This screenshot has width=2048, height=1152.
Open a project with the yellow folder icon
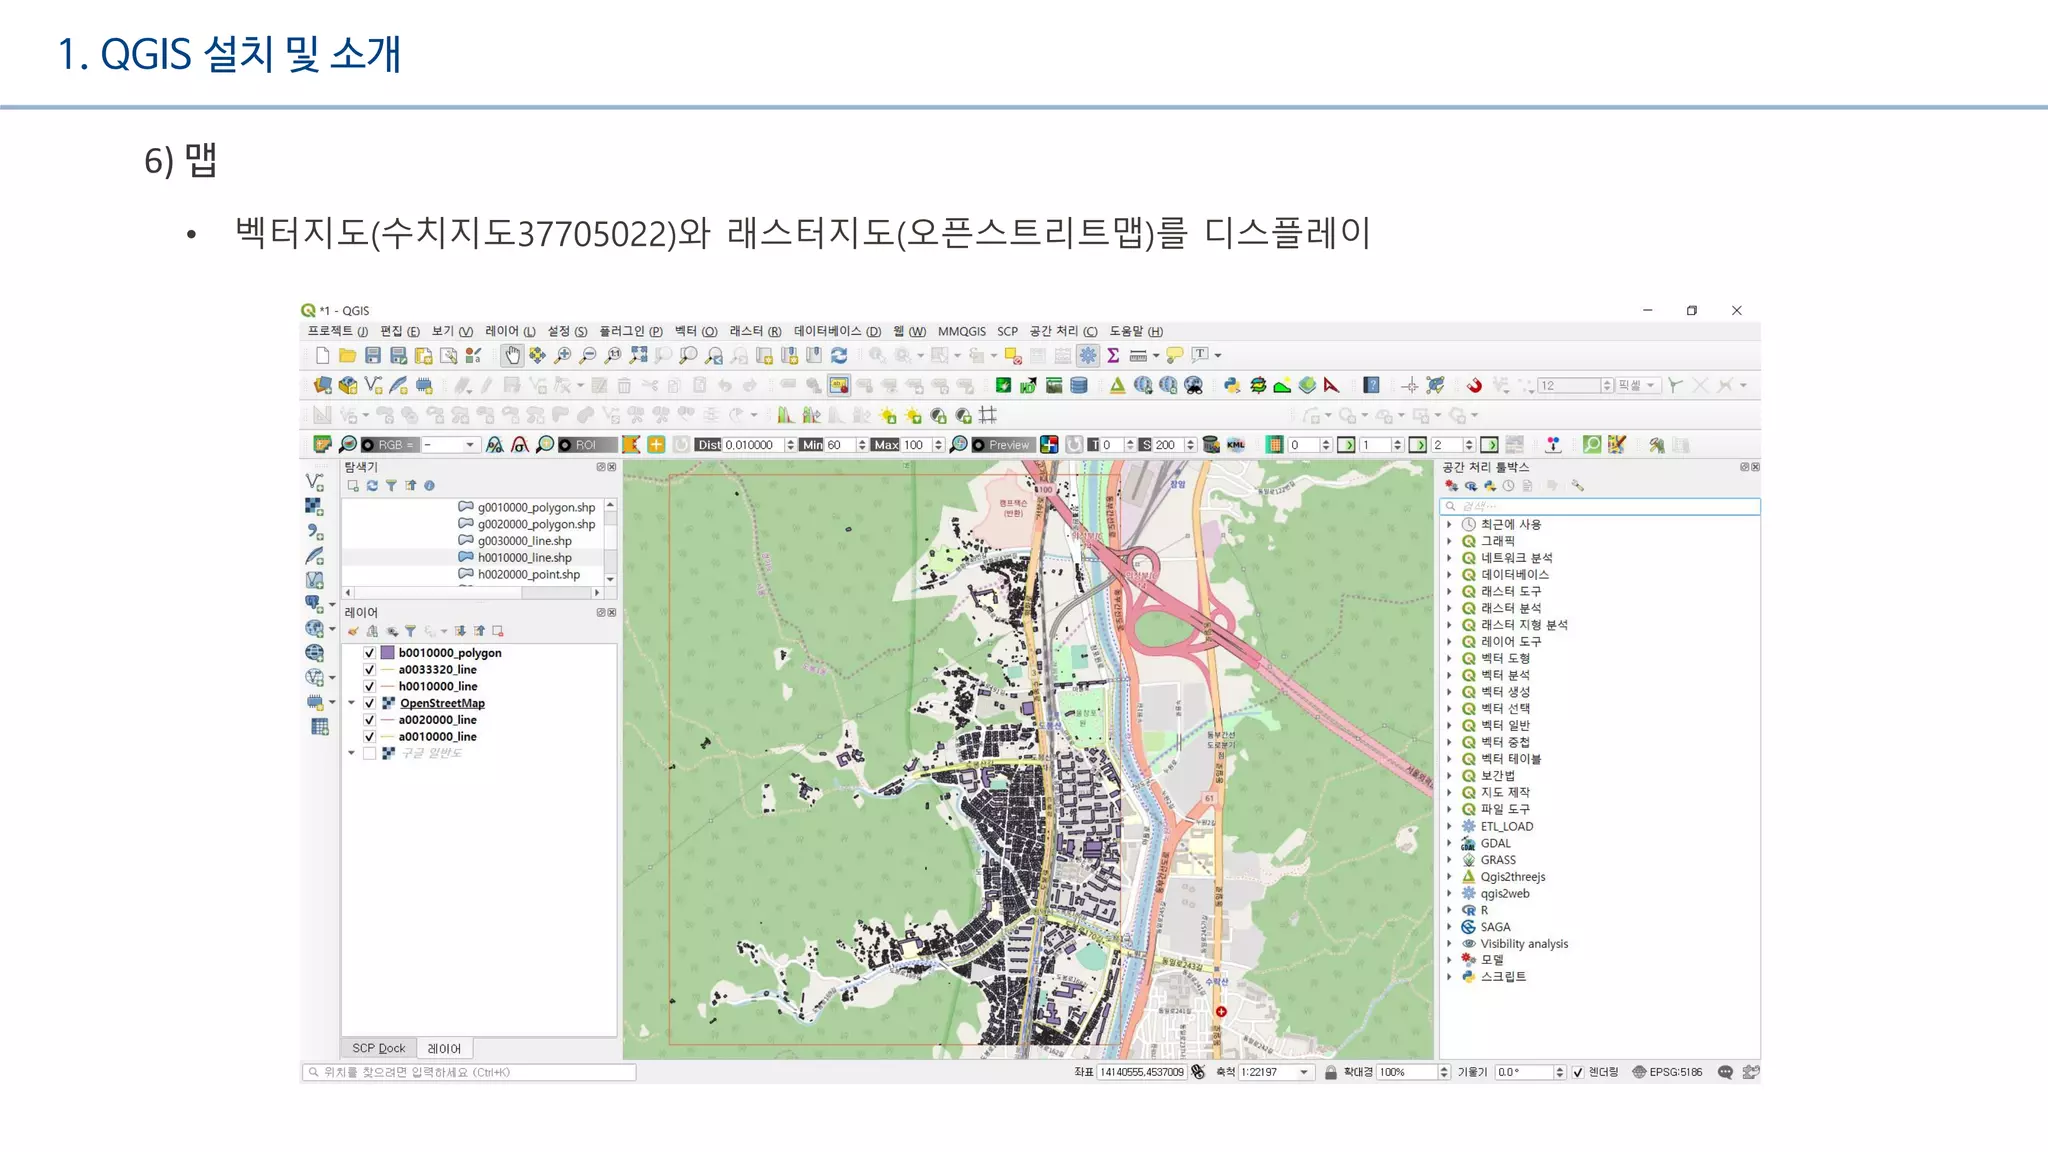tap(347, 355)
